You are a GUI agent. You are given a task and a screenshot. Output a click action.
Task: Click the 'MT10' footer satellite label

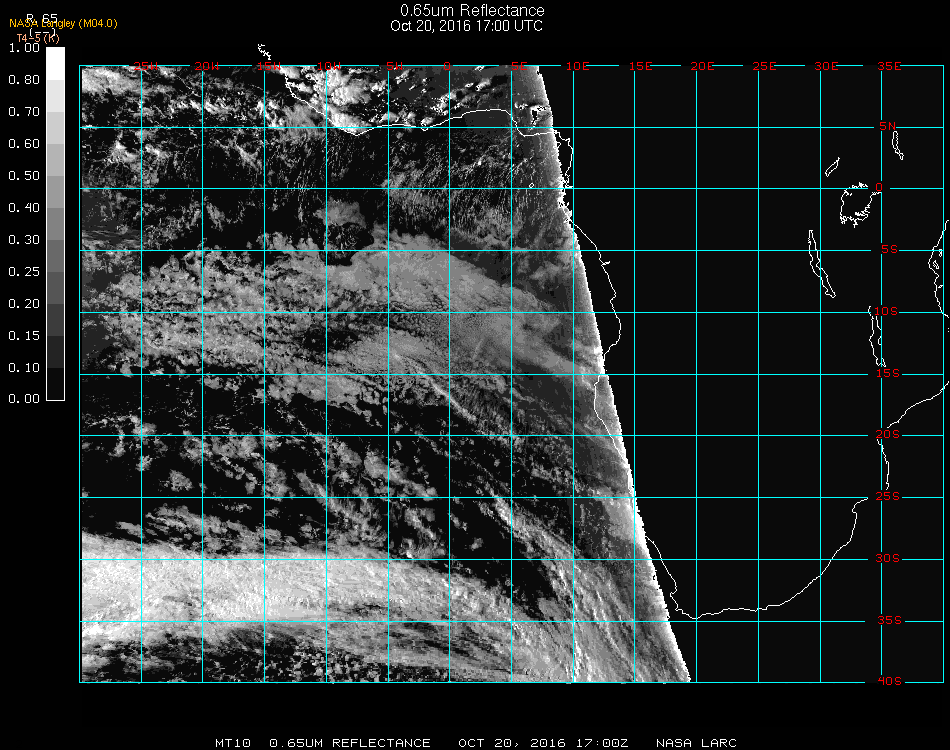pos(233,743)
